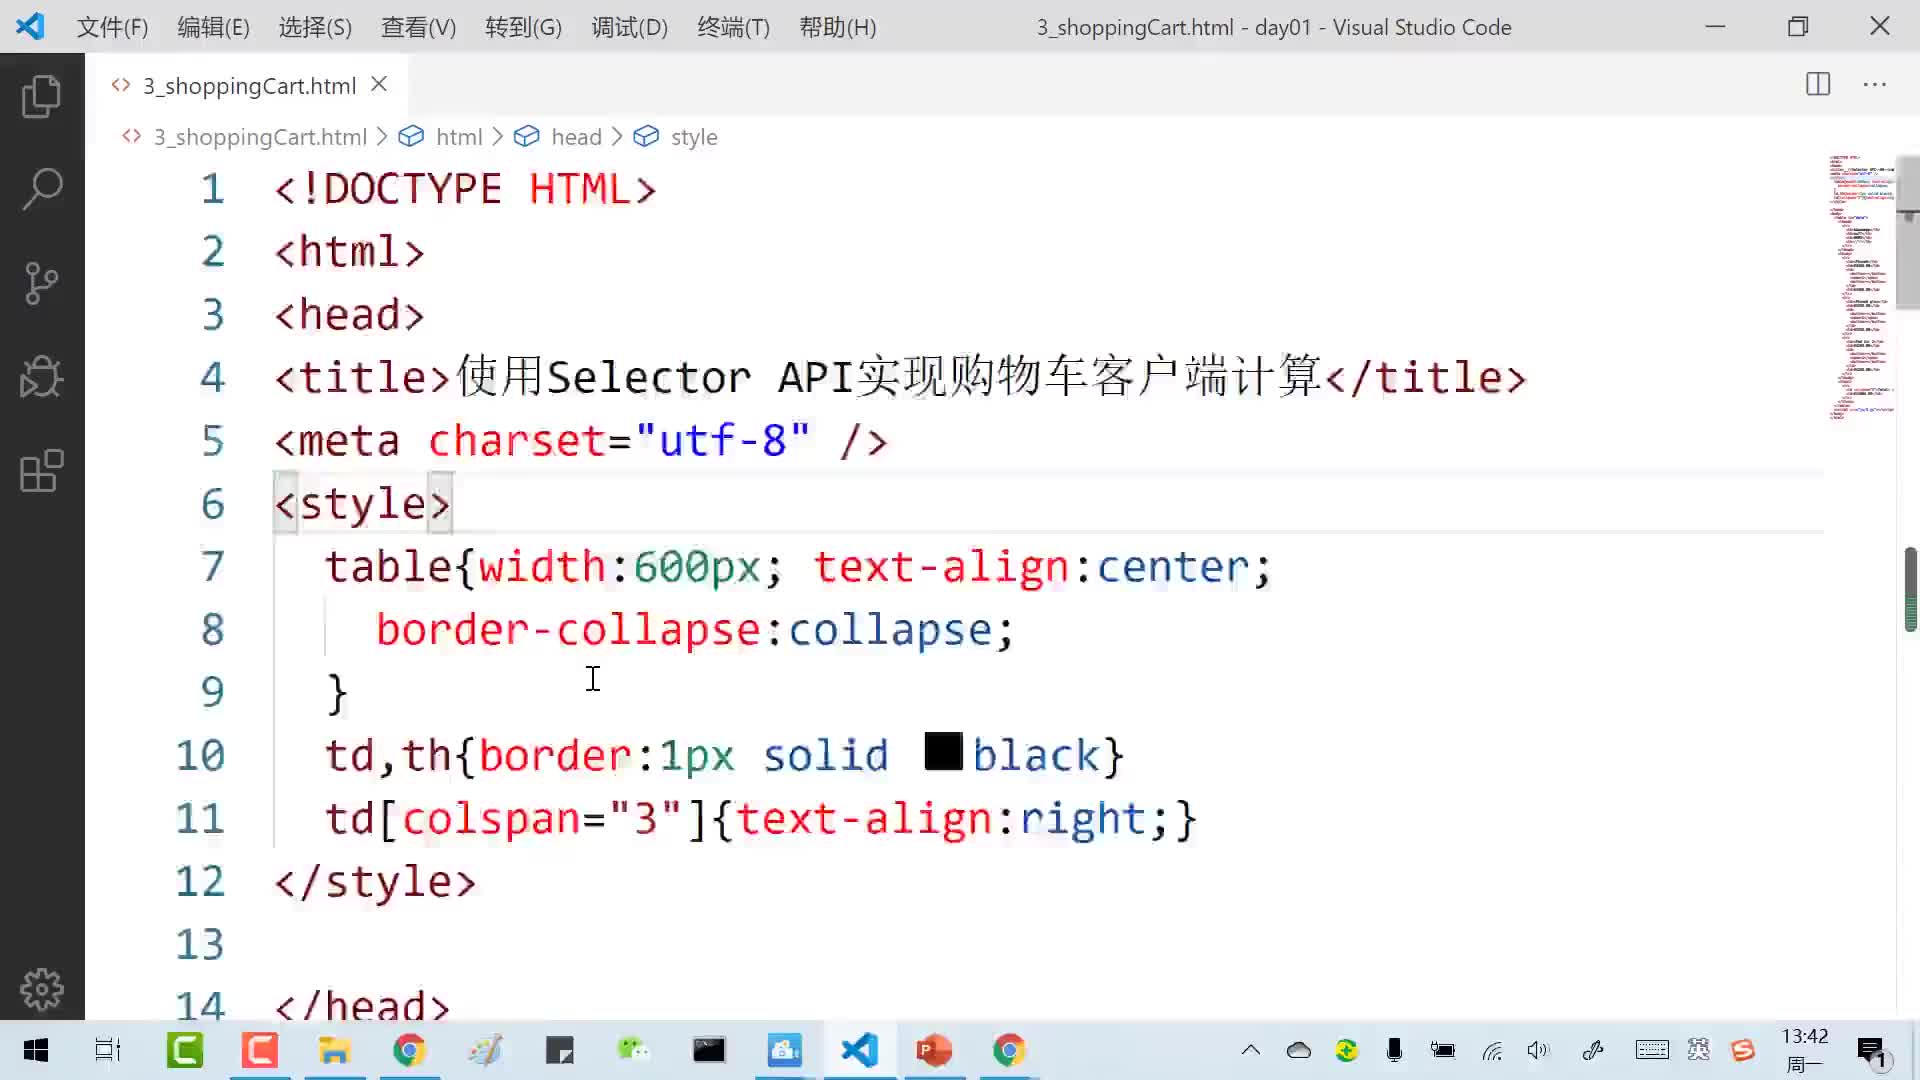Open the paint palette taskbar app
Viewport: 1920px width, 1080px height.
click(x=485, y=1050)
